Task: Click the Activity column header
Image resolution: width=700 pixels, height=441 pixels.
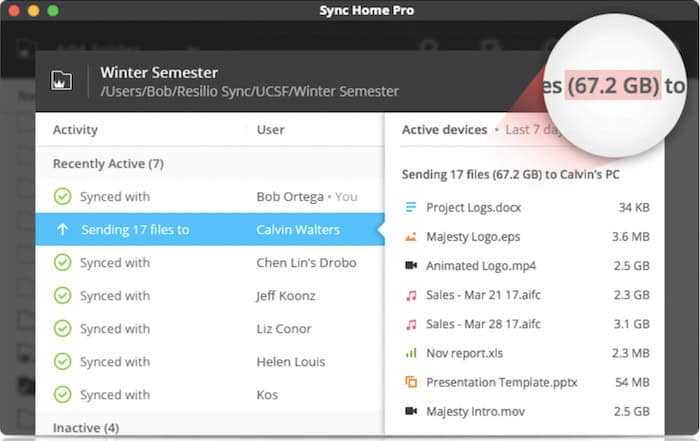Action: (x=75, y=130)
